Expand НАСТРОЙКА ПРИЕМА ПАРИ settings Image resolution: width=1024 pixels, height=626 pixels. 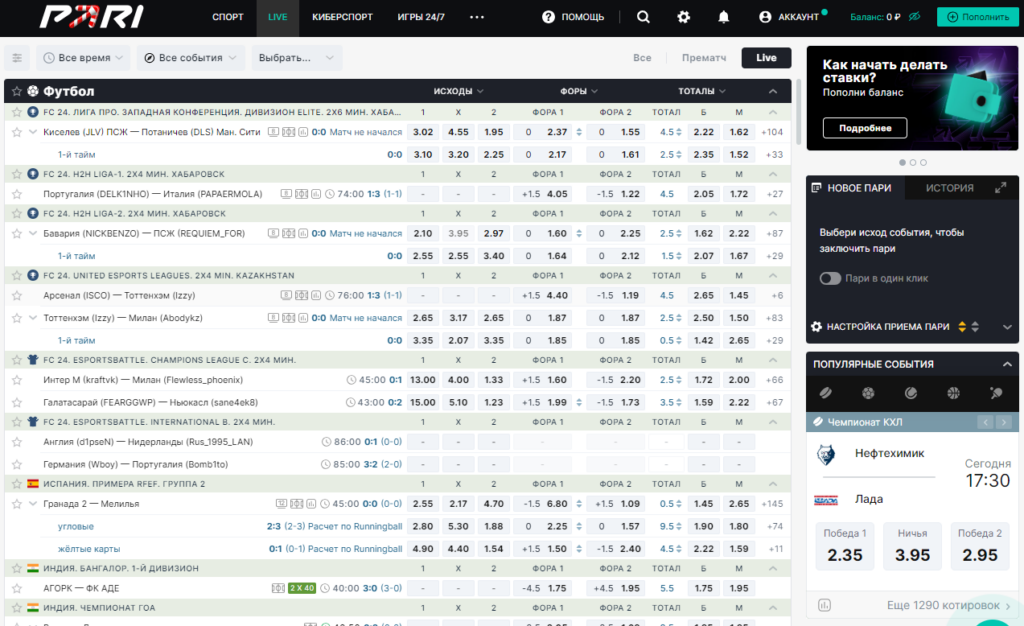(1007, 327)
